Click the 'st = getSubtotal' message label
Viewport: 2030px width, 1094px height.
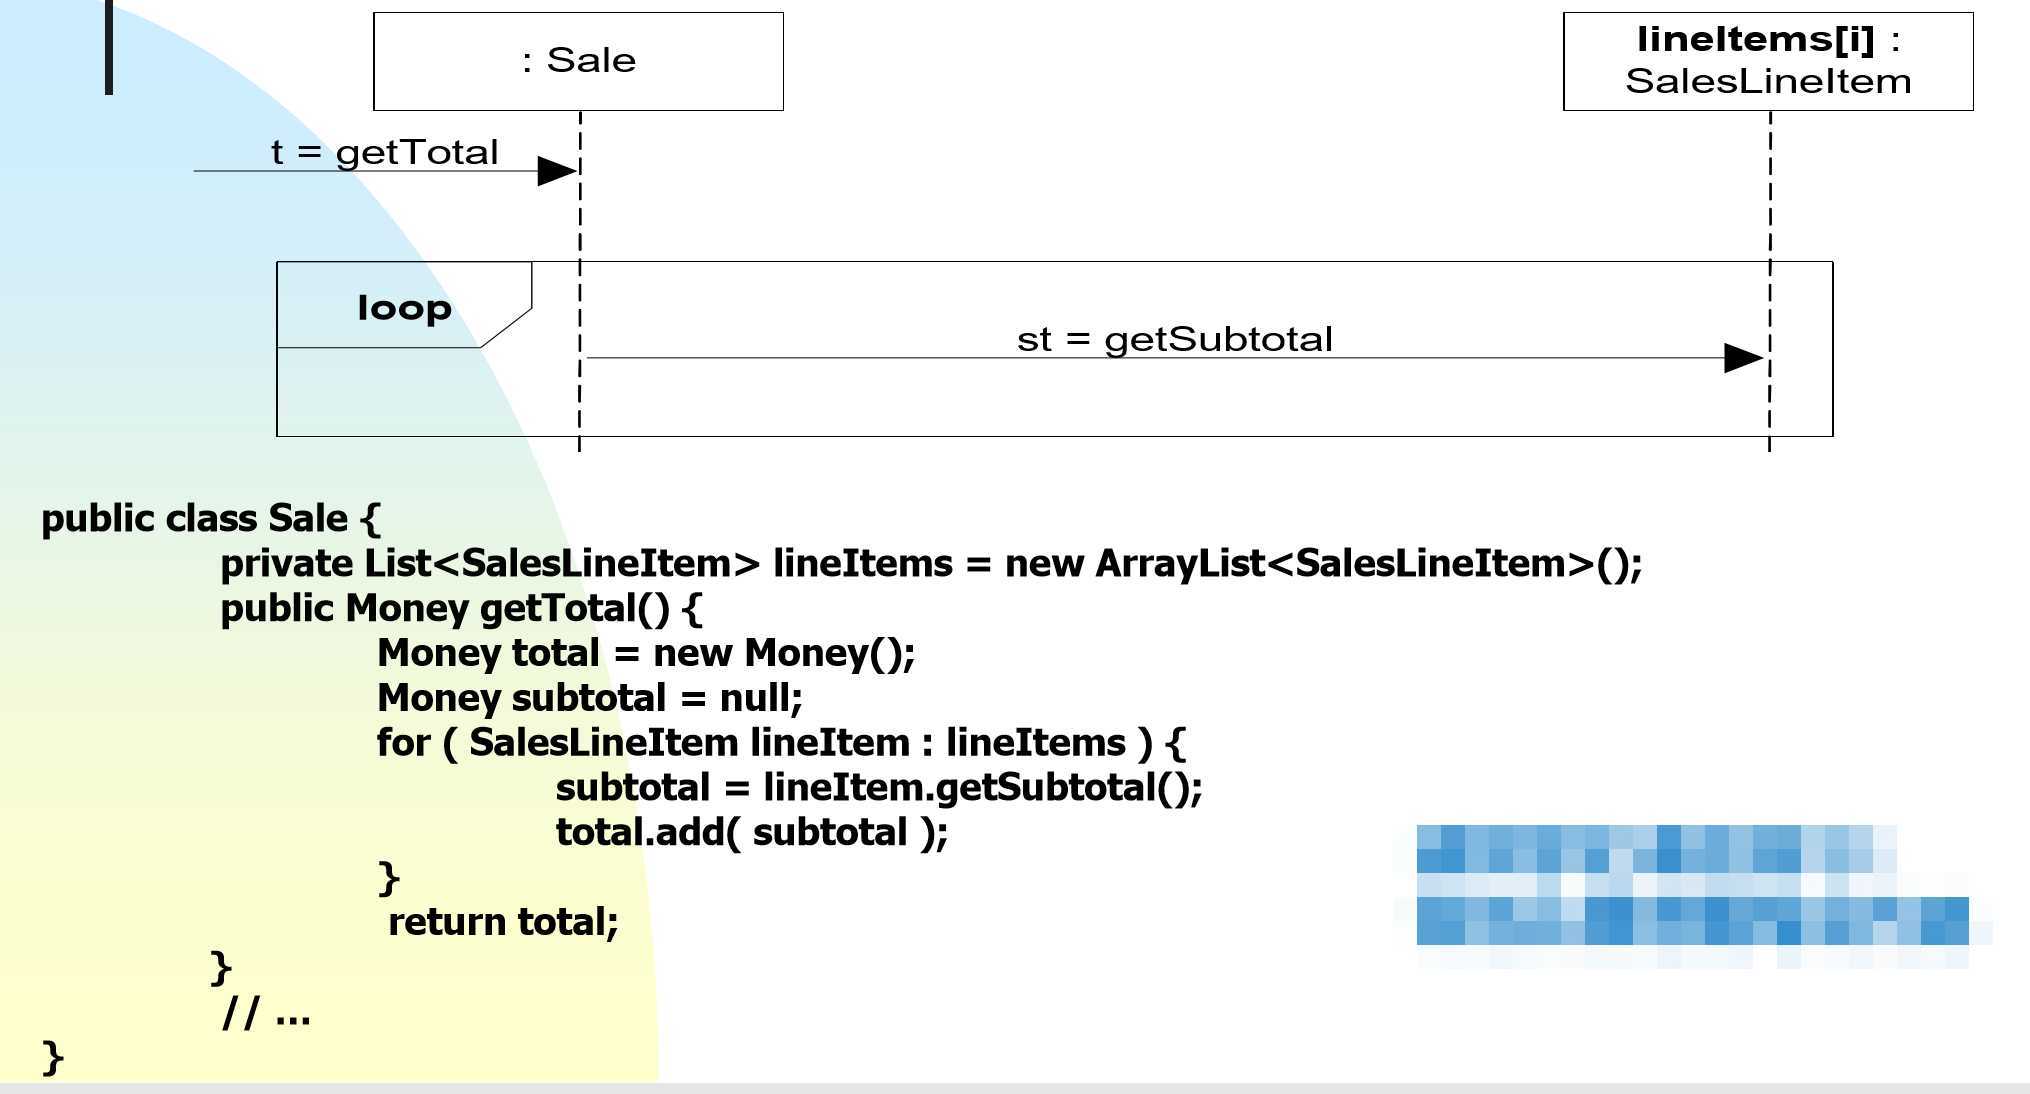tap(1174, 340)
